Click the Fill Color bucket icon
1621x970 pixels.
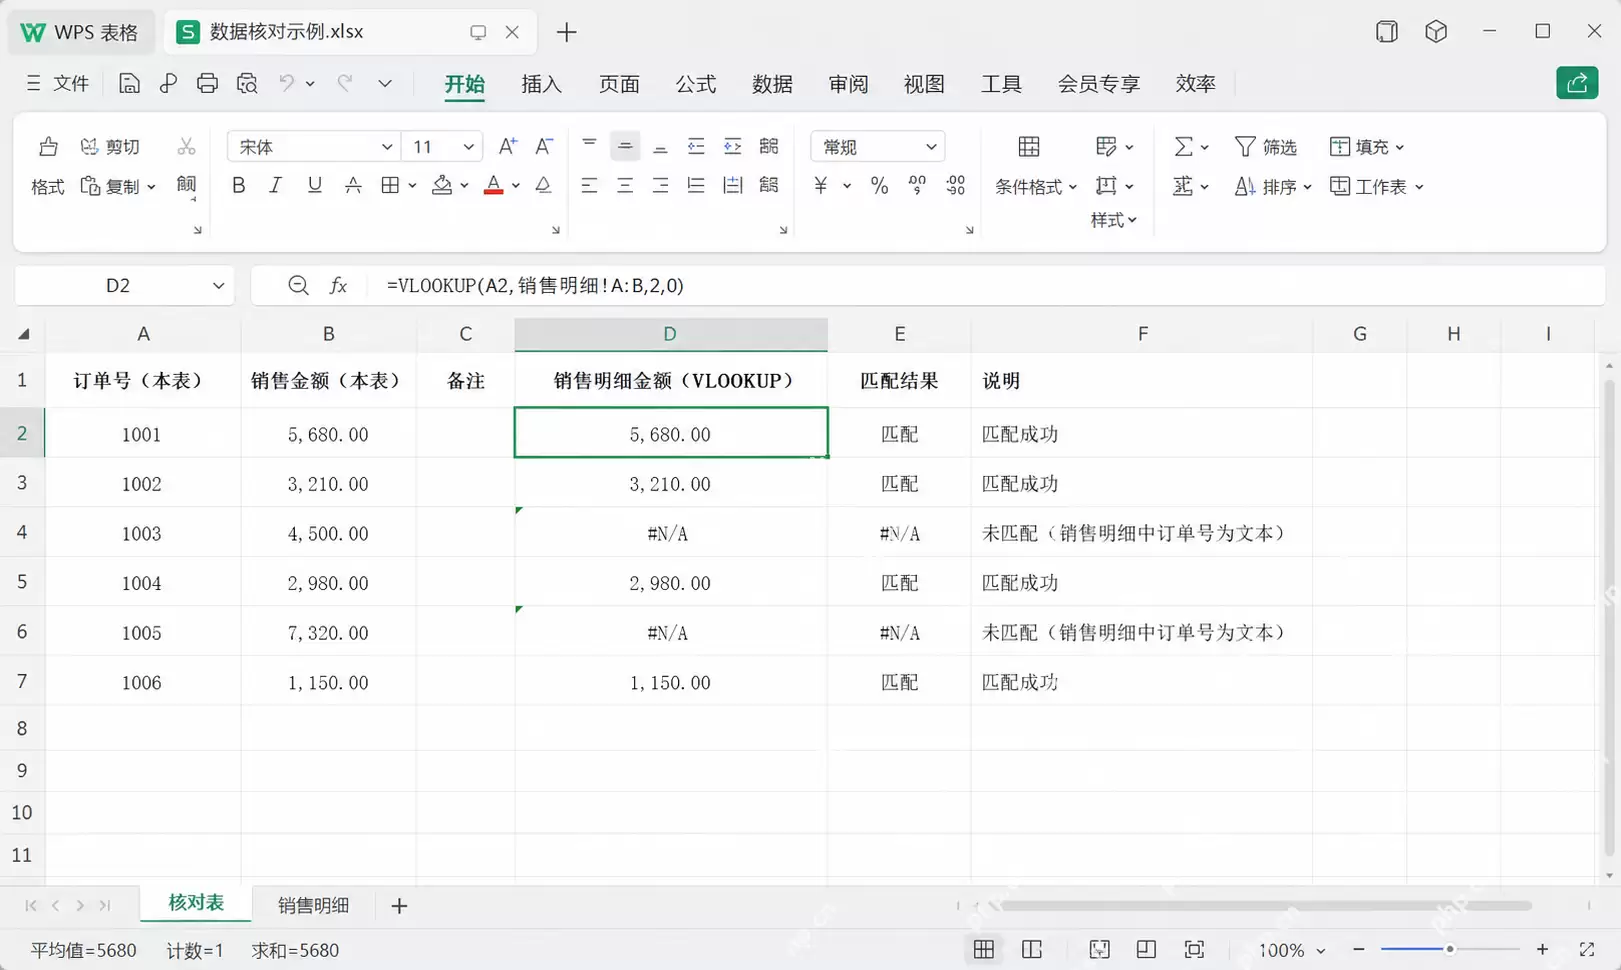coord(441,185)
